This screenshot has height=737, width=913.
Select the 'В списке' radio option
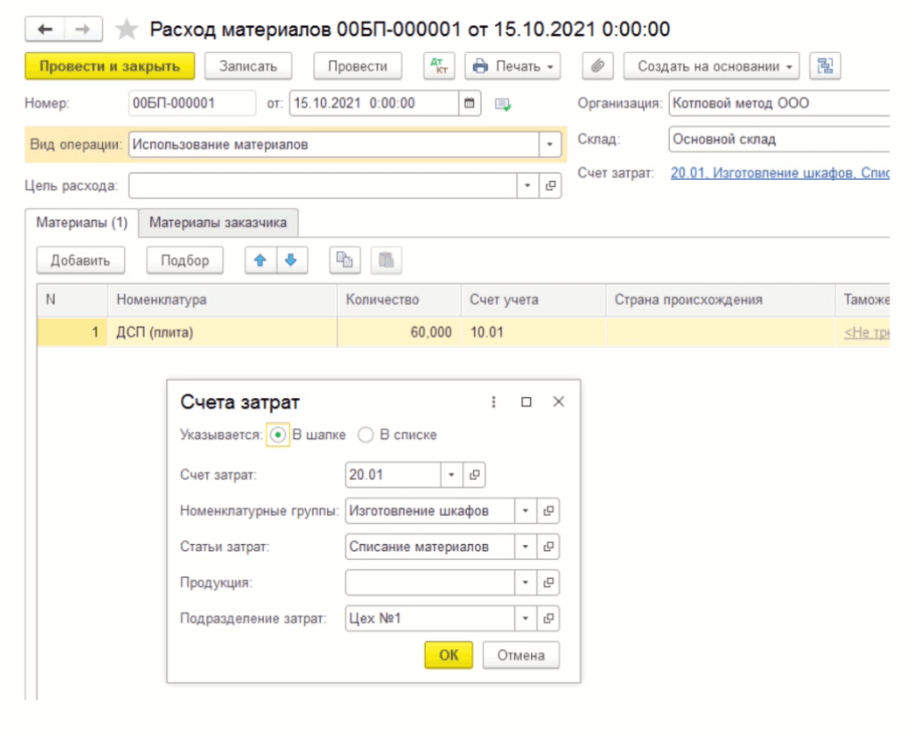[x=366, y=435]
